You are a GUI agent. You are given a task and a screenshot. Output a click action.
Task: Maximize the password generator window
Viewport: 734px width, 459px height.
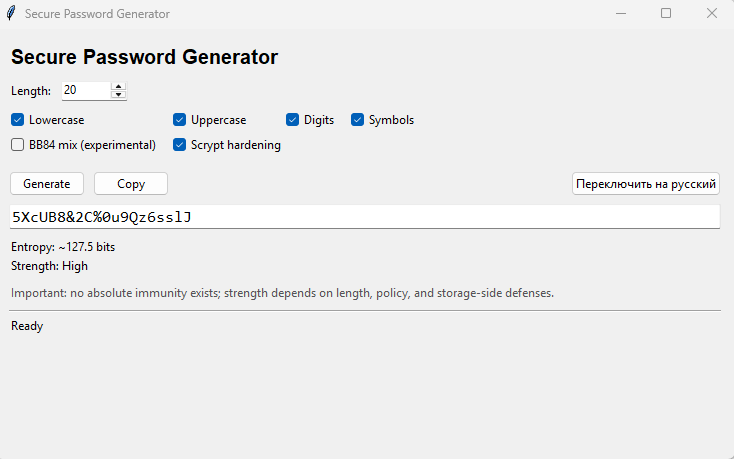(666, 14)
